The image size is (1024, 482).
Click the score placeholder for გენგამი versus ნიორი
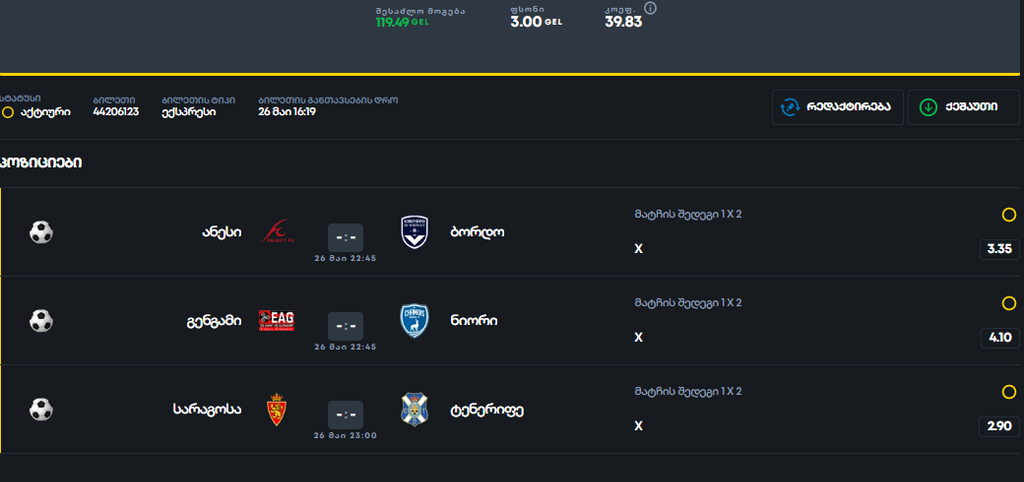click(x=345, y=326)
